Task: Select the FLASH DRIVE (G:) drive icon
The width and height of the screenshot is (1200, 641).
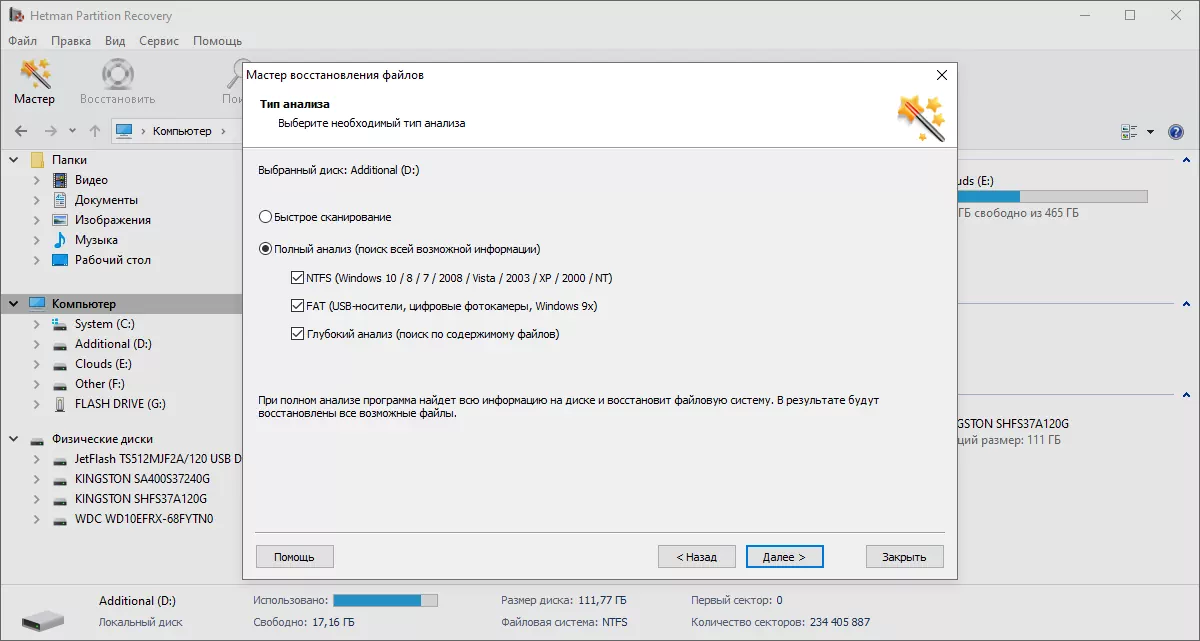Action: [x=60, y=404]
